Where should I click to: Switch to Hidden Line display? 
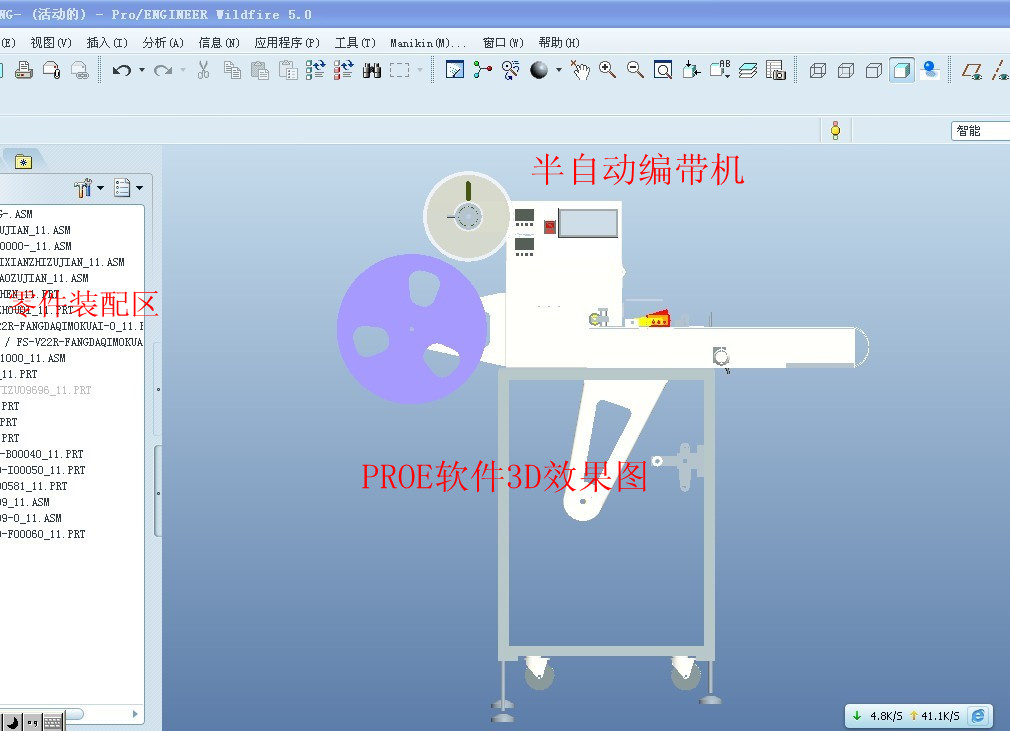(x=846, y=70)
